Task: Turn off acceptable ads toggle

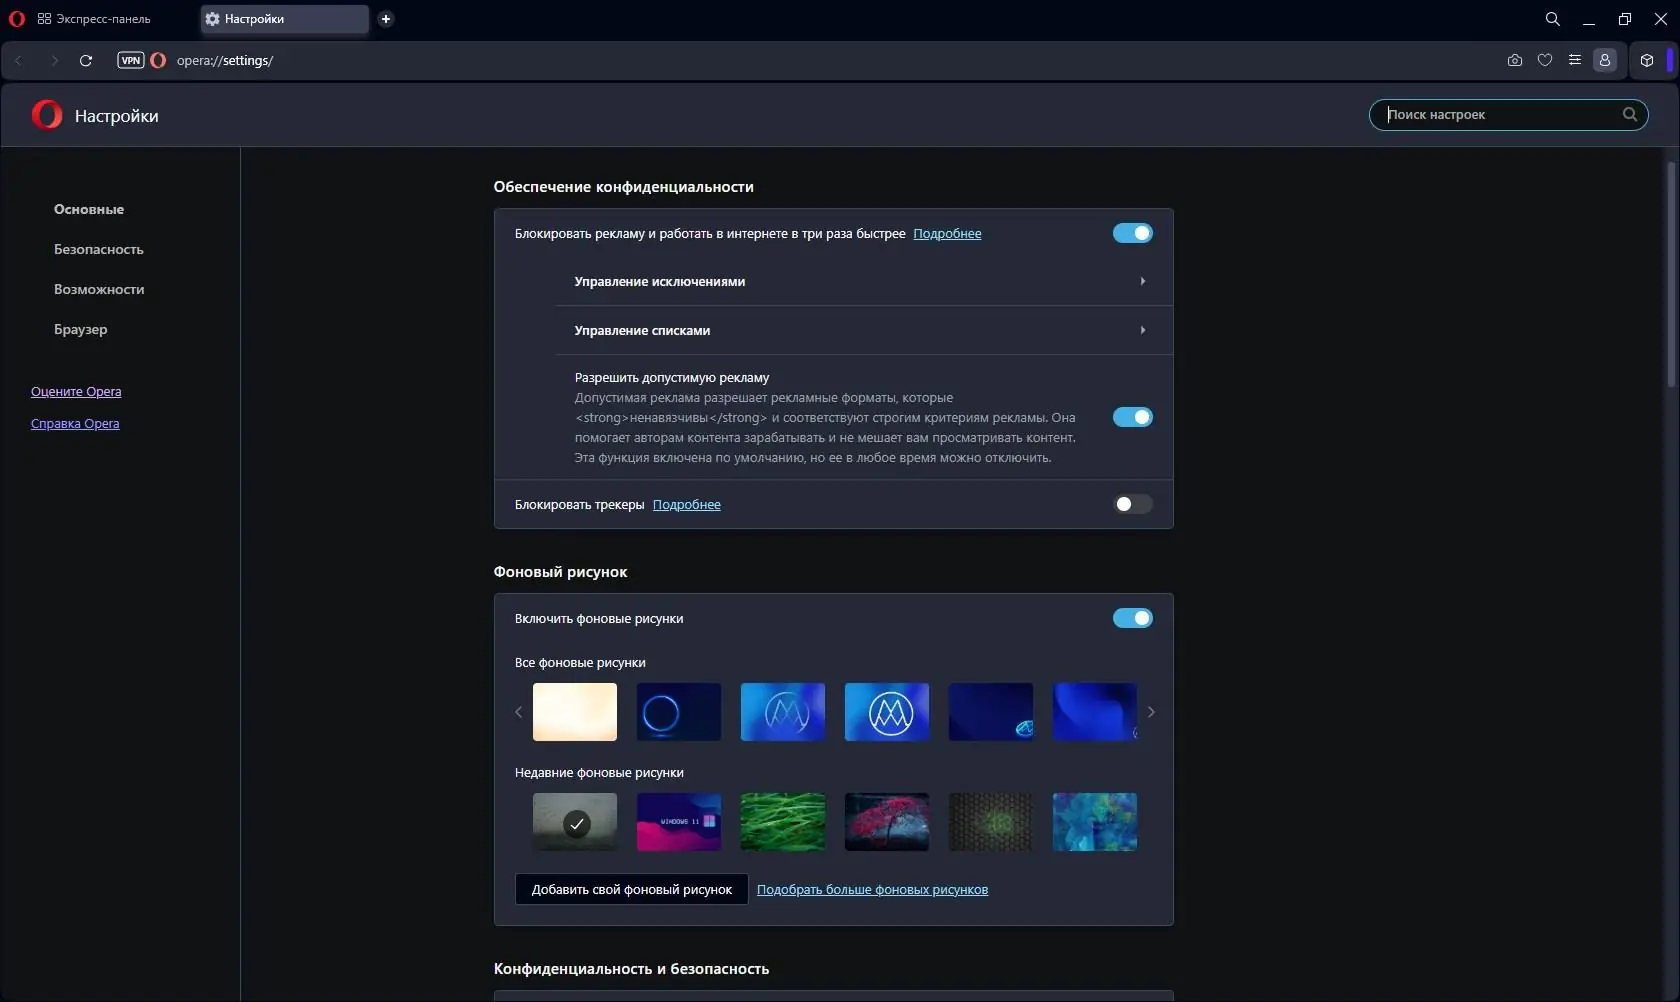Action: pyautogui.click(x=1132, y=417)
